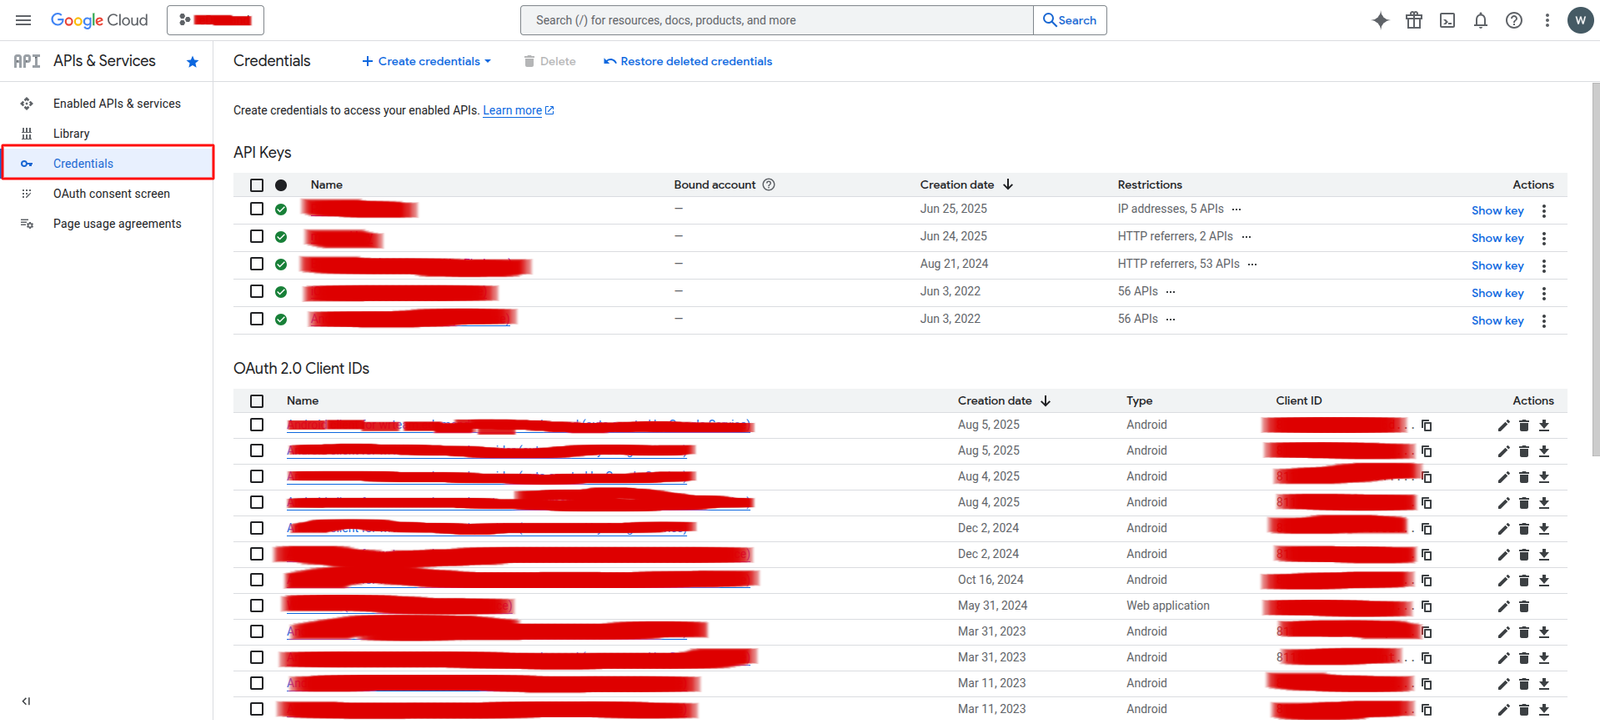Screen dimensions: 1600x720
Task: Edit the Web application OAuth client
Action: coord(1503,606)
